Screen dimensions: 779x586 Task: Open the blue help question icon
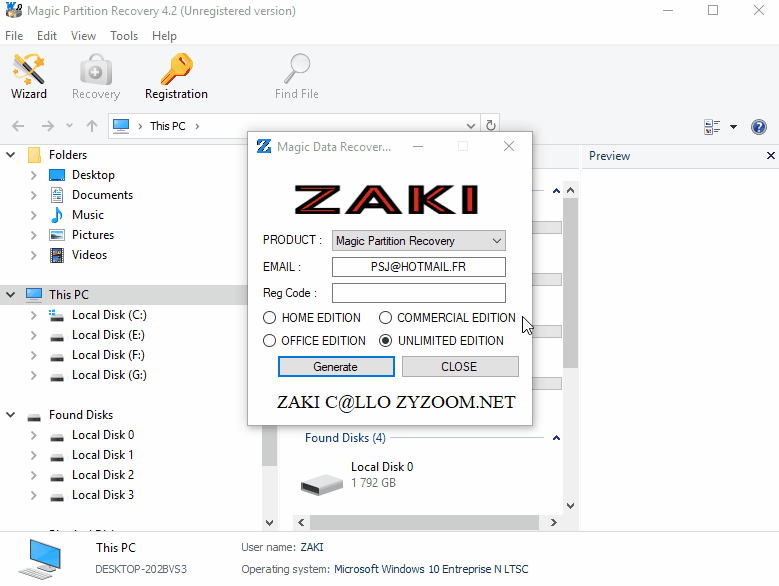tap(759, 127)
